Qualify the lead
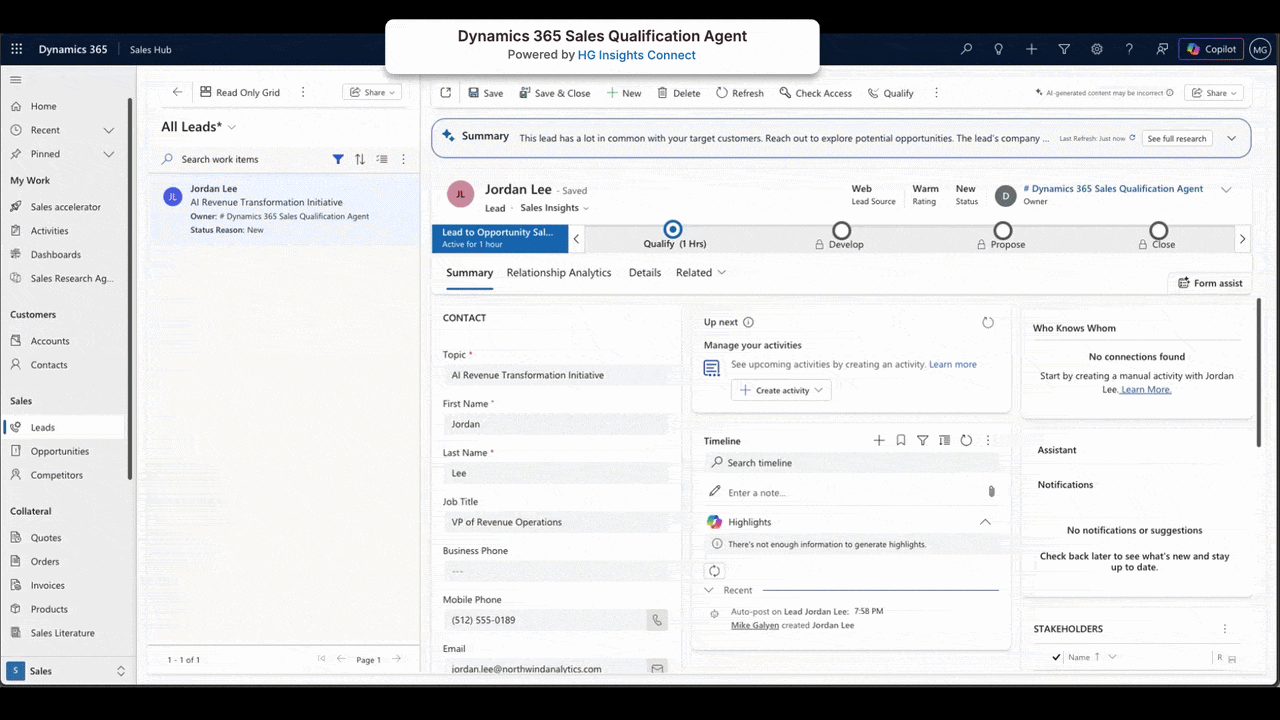 tap(890, 93)
